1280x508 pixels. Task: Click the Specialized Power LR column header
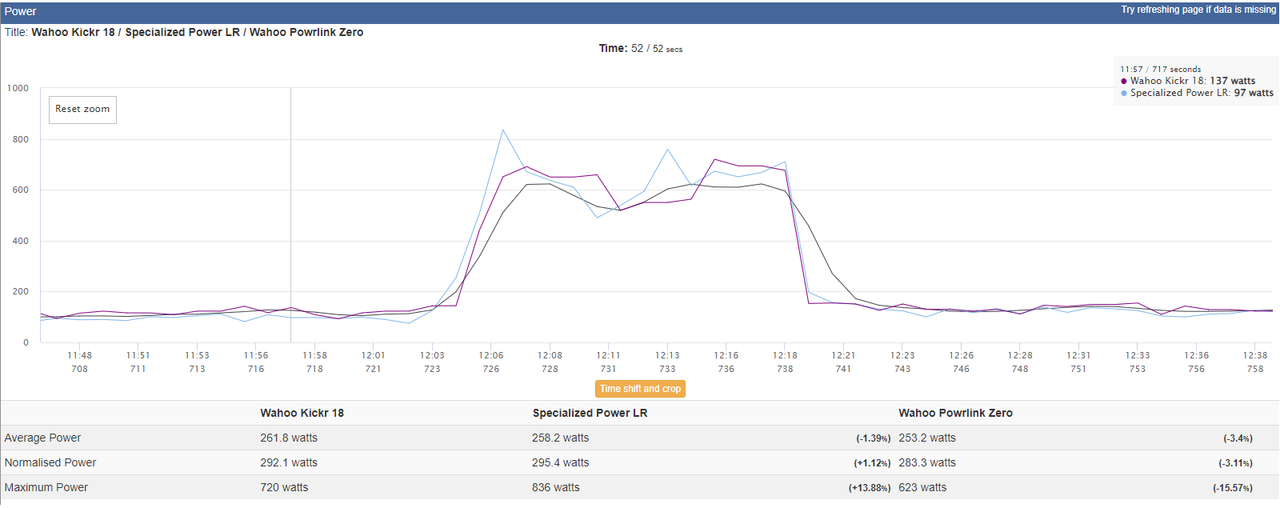[589, 412]
